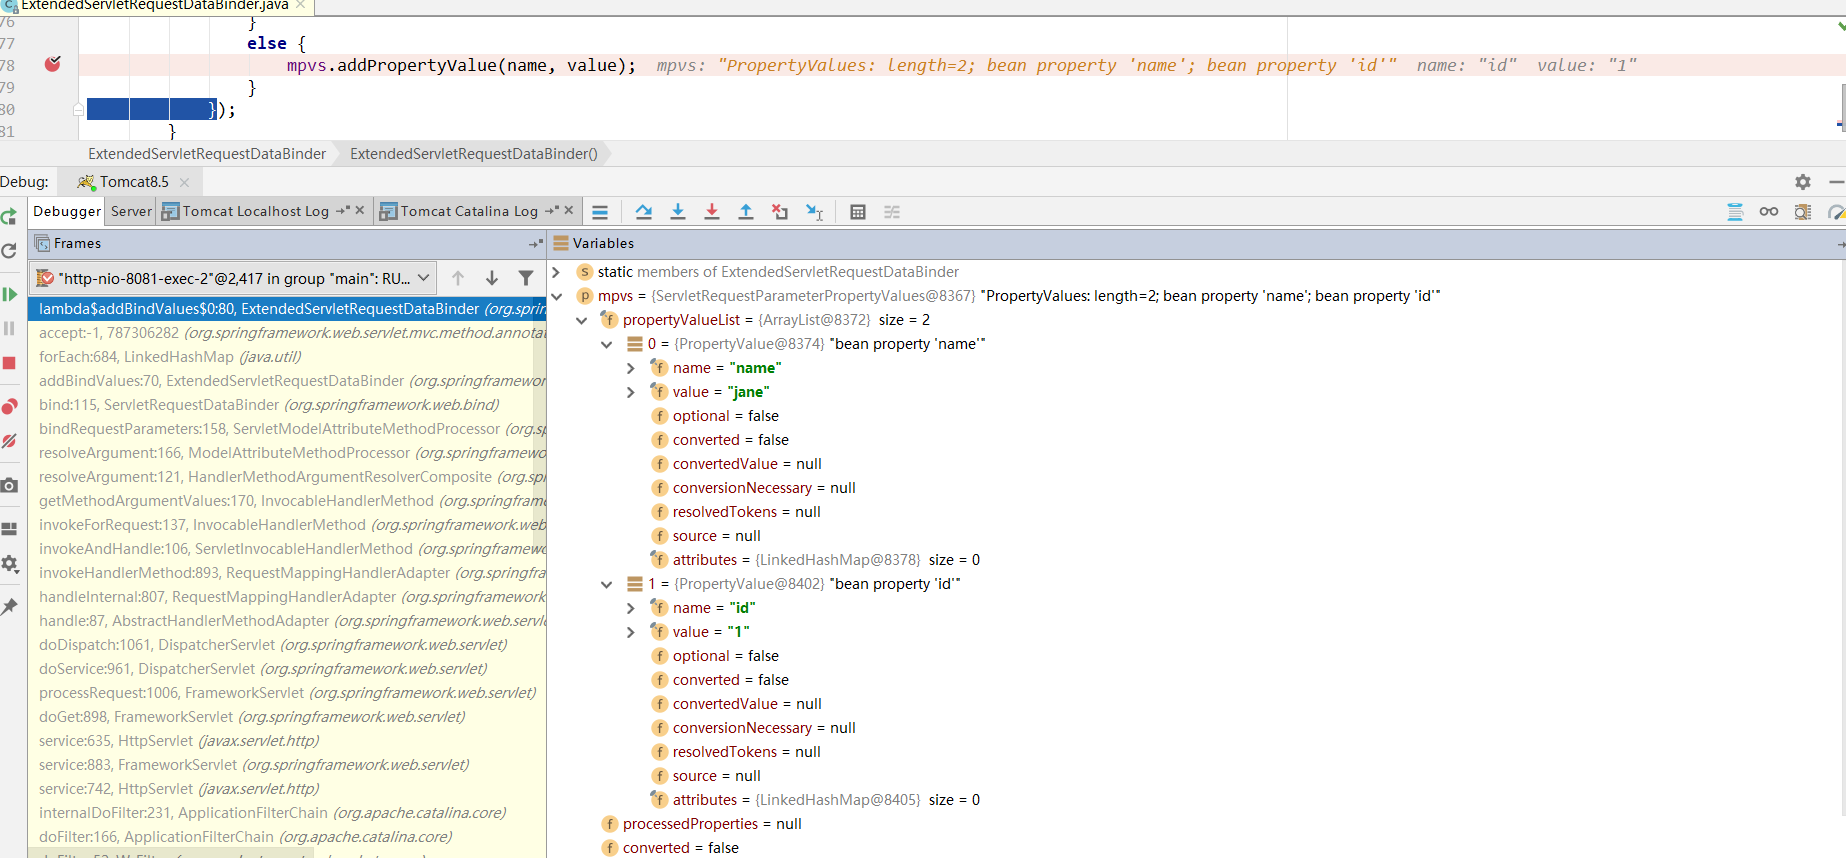Select frame bind:115, ServletRequestDataBinder
Viewport: 1846px width, 858px height.
pyautogui.click(x=287, y=405)
